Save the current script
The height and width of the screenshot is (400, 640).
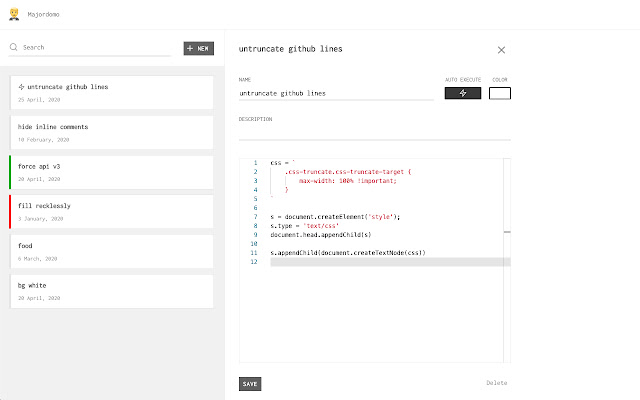[x=250, y=383]
